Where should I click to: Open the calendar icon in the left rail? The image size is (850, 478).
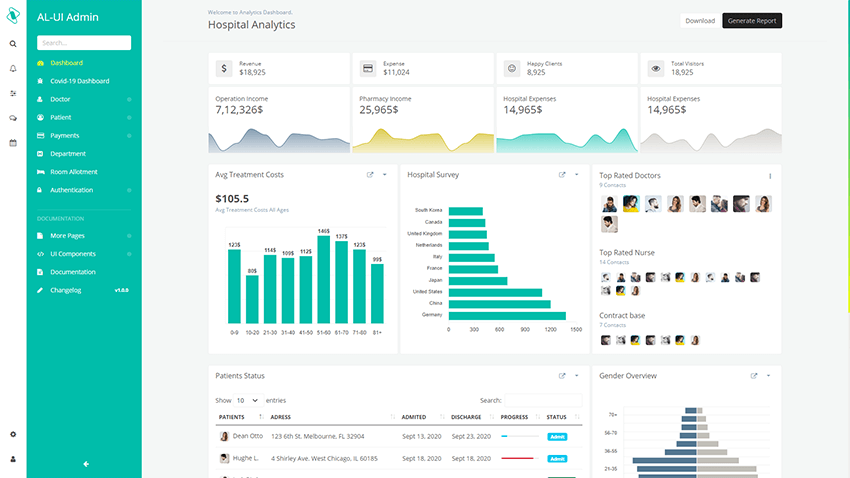[13, 143]
